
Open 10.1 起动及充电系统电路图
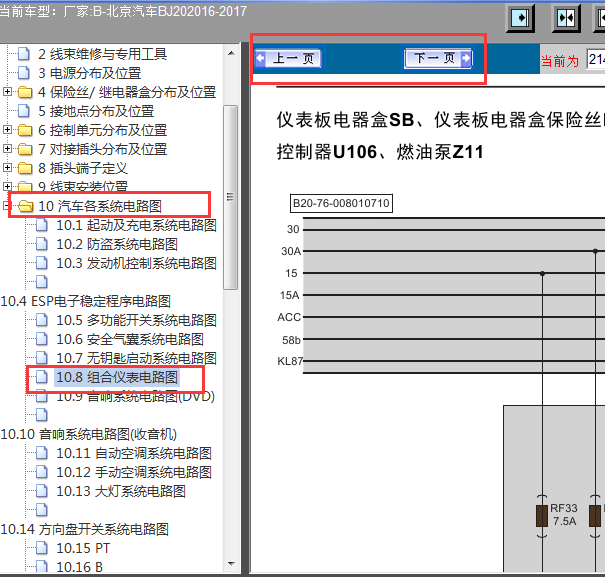coord(136,225)
